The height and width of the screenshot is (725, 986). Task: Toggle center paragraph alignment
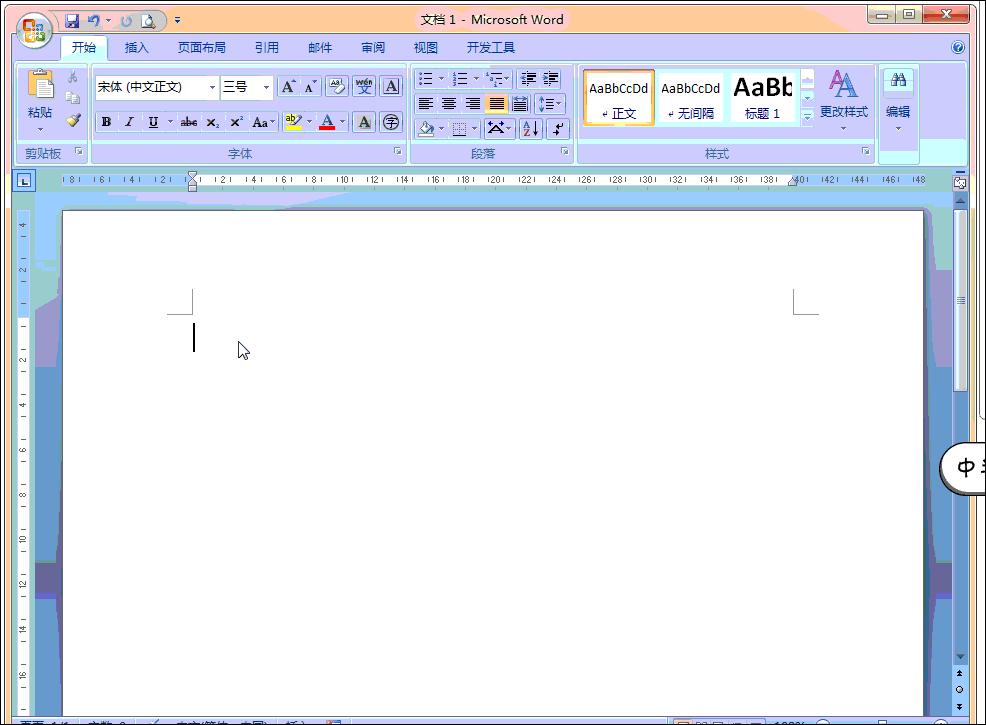click(x=448, y=104)
